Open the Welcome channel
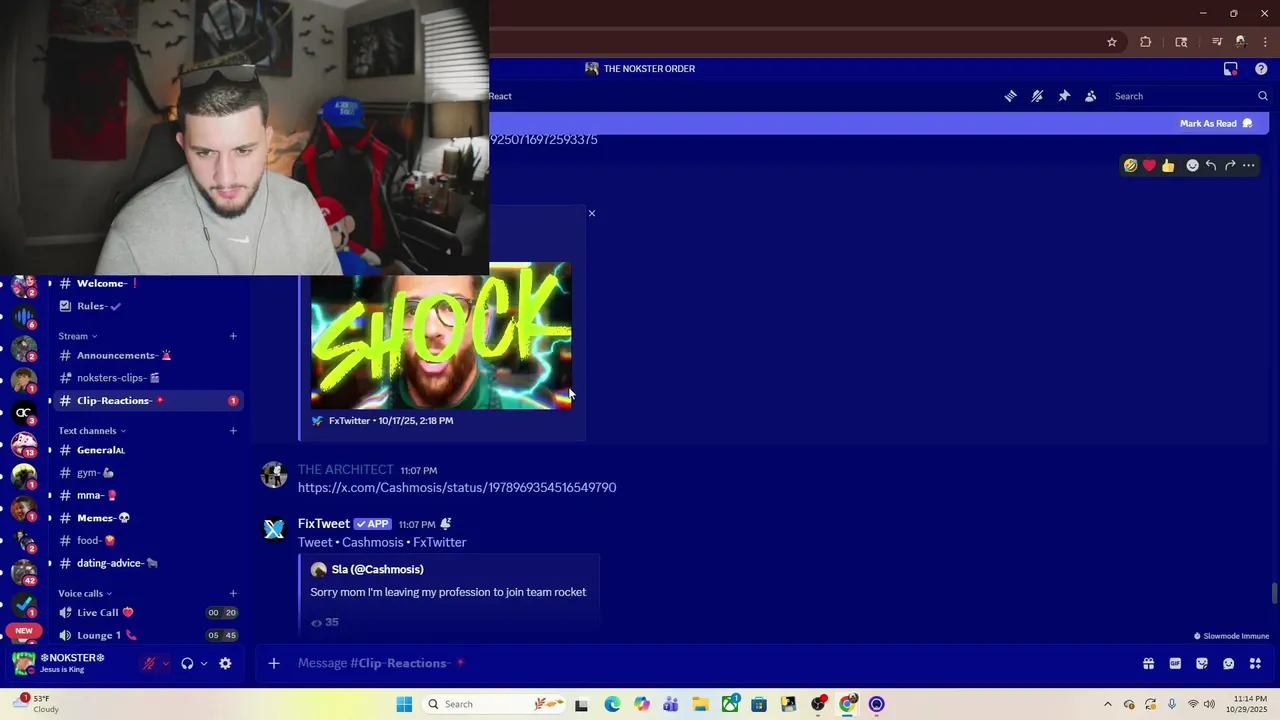Viewport: 1280px width, 720px height. coord(148,283)
